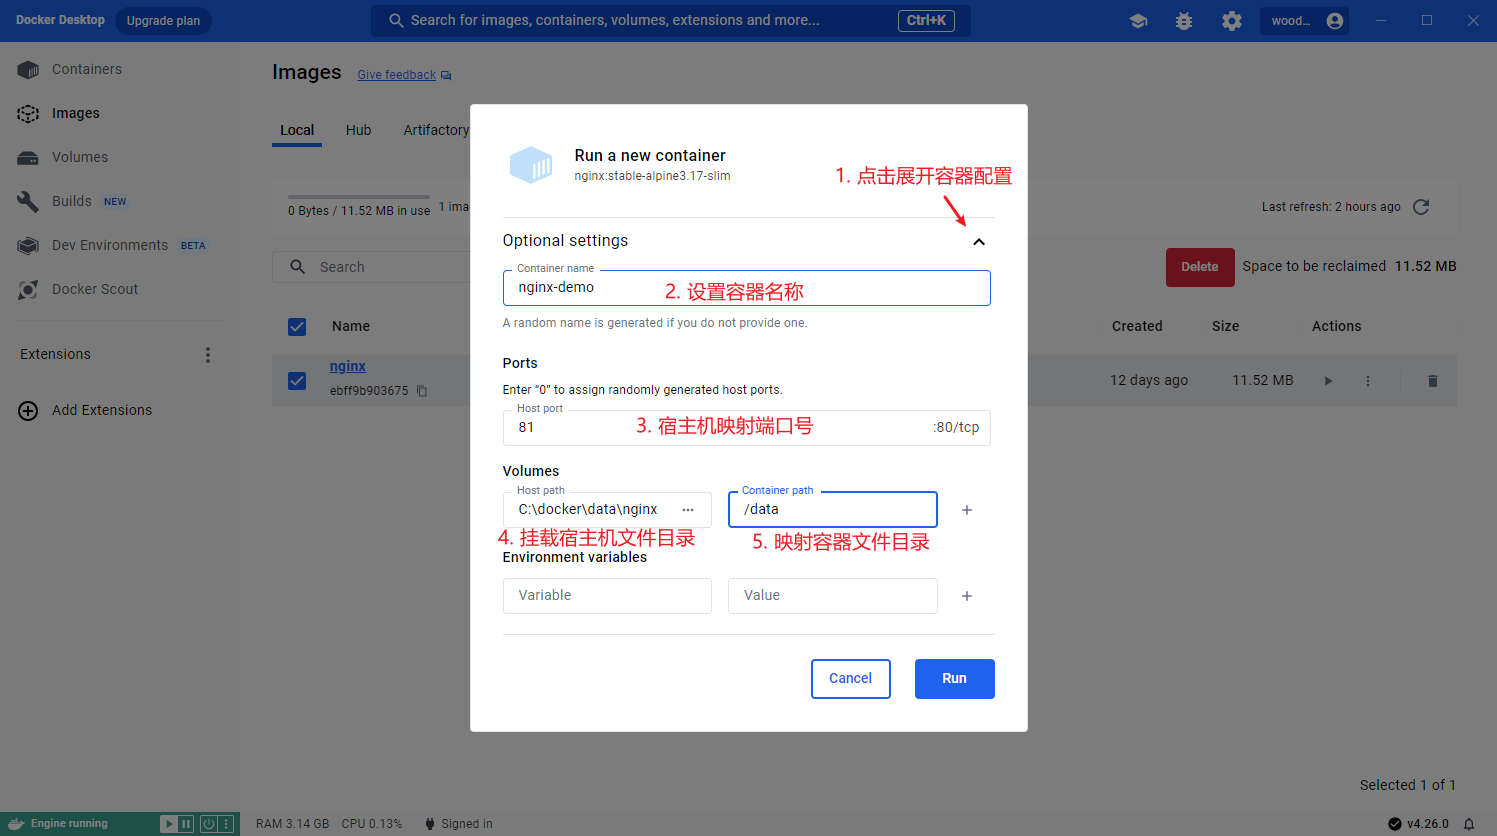Image resolution: width=1497 pixels, height=836 pixels.
Task: Click the Docker Scout icon
Action: 28,290
